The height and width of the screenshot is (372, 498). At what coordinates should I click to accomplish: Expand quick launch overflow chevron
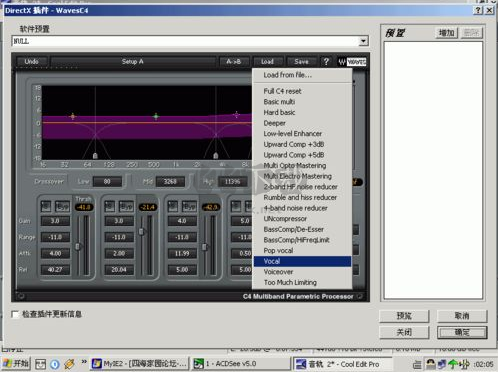pos(84,361)
